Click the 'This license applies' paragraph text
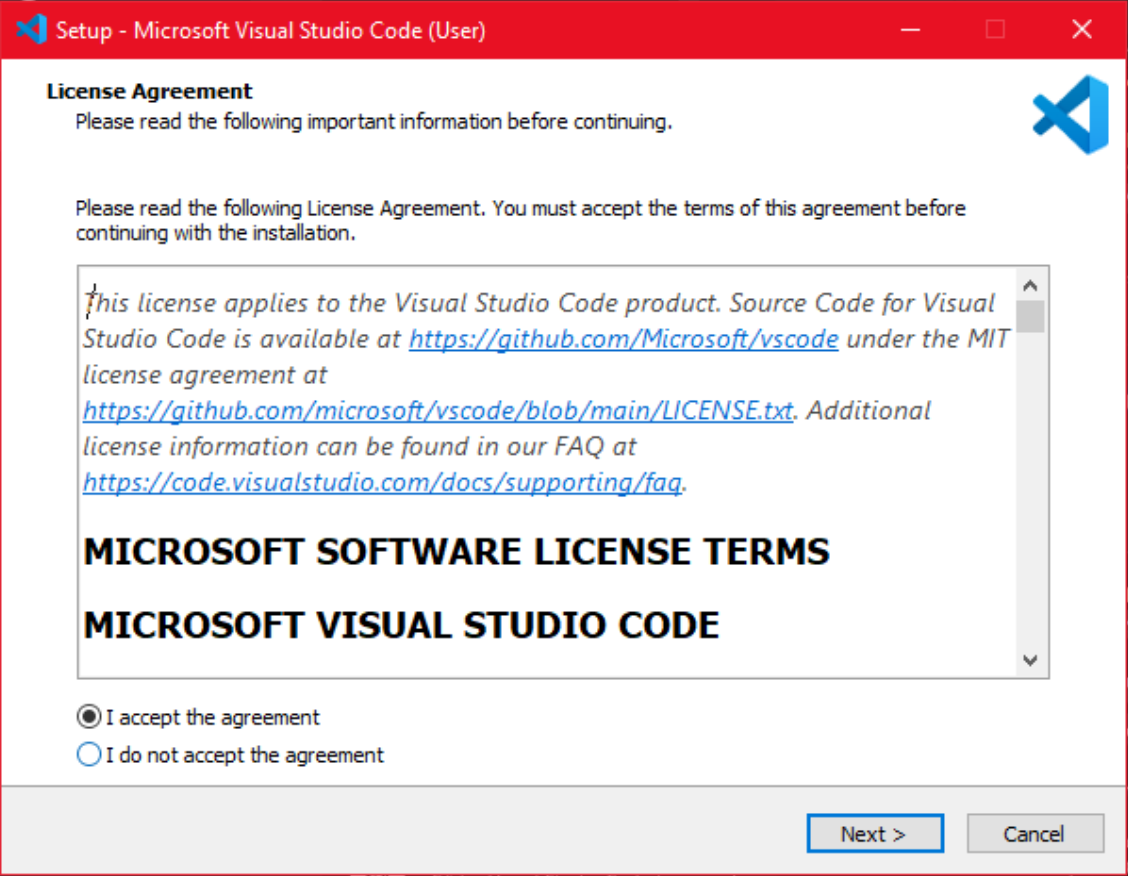The image size is (1128, 876). [547, 392]
